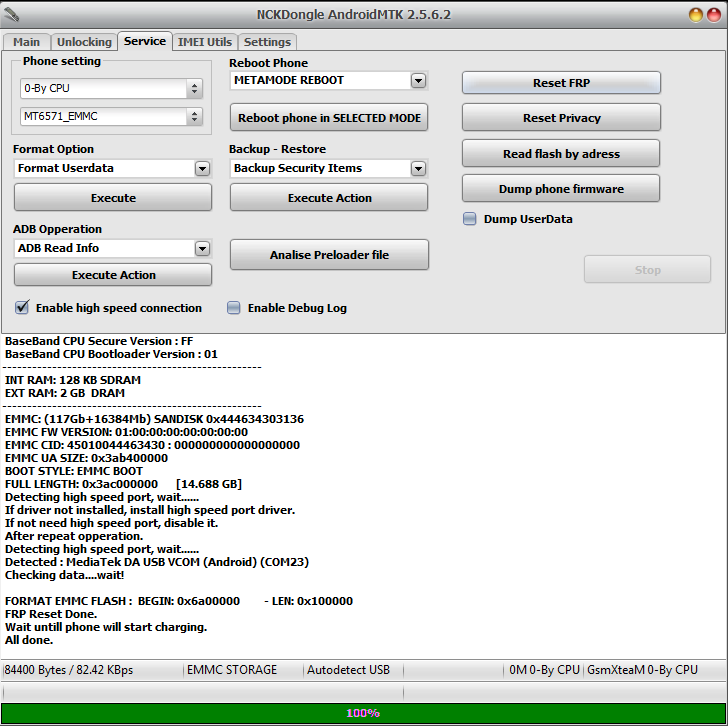Click the All done. log line
The height and width of the screenshot is (726, 728).
coord(29,640)
